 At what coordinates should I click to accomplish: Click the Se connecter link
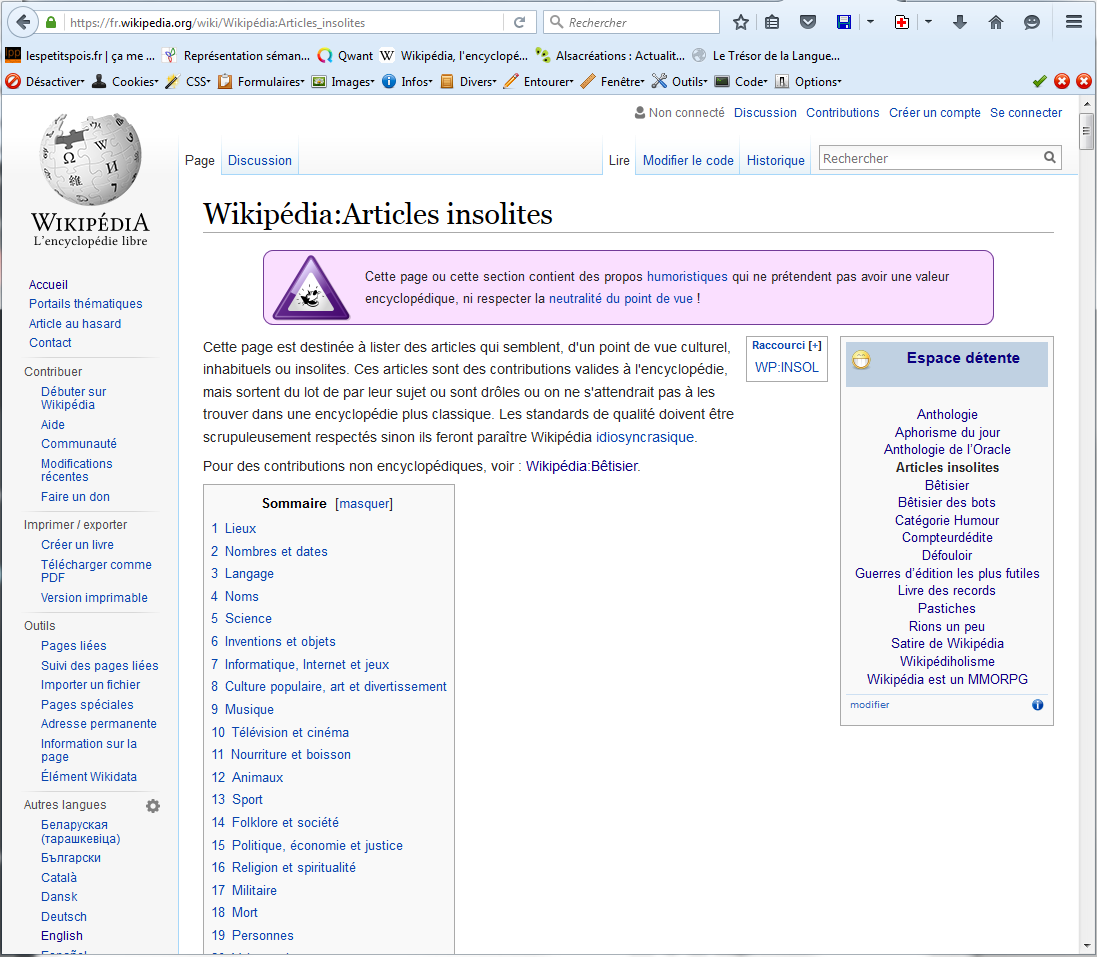(x=1025, y=113)
